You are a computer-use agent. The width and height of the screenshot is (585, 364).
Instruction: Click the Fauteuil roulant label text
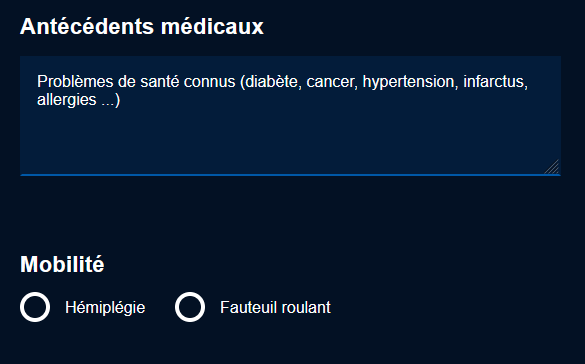[275, 308]
